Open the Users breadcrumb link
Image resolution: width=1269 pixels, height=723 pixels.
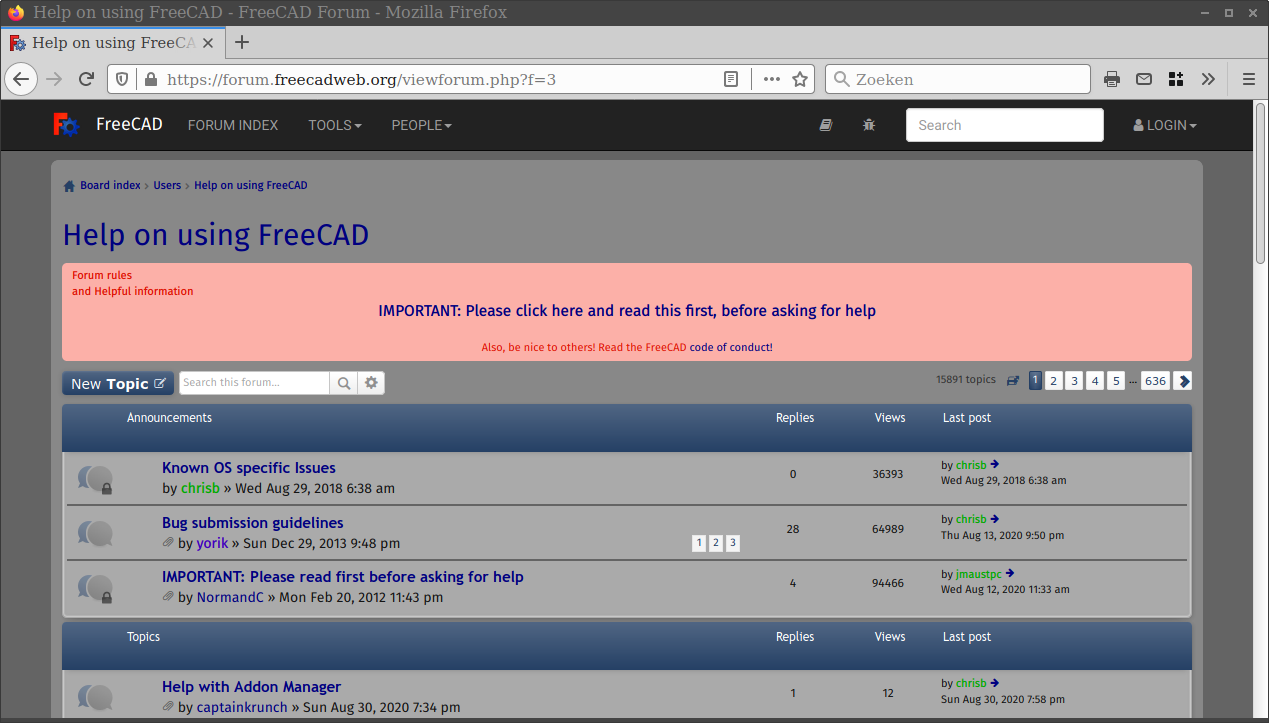click(x=167, y=186)
